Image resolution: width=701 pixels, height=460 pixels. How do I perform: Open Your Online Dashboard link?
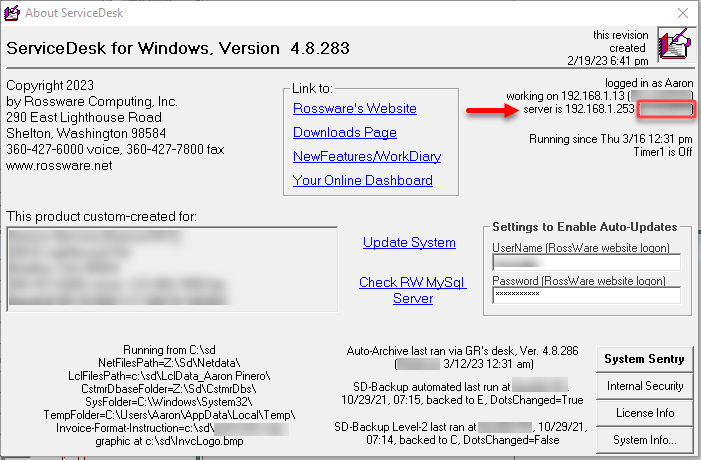click(363, 181)
